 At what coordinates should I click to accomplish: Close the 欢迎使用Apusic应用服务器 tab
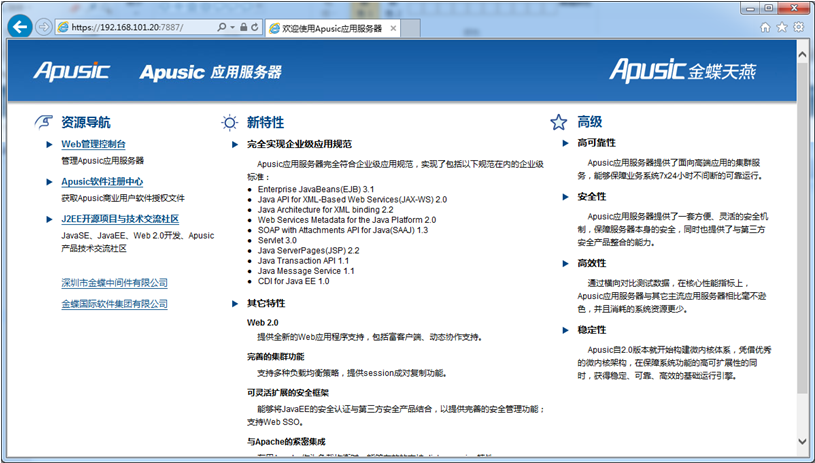(393, 28)
